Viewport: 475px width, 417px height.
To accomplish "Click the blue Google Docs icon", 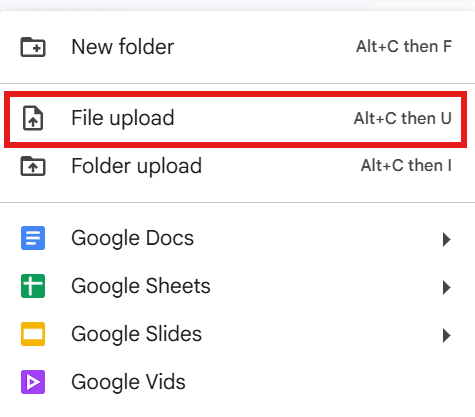I will (33, 238).
